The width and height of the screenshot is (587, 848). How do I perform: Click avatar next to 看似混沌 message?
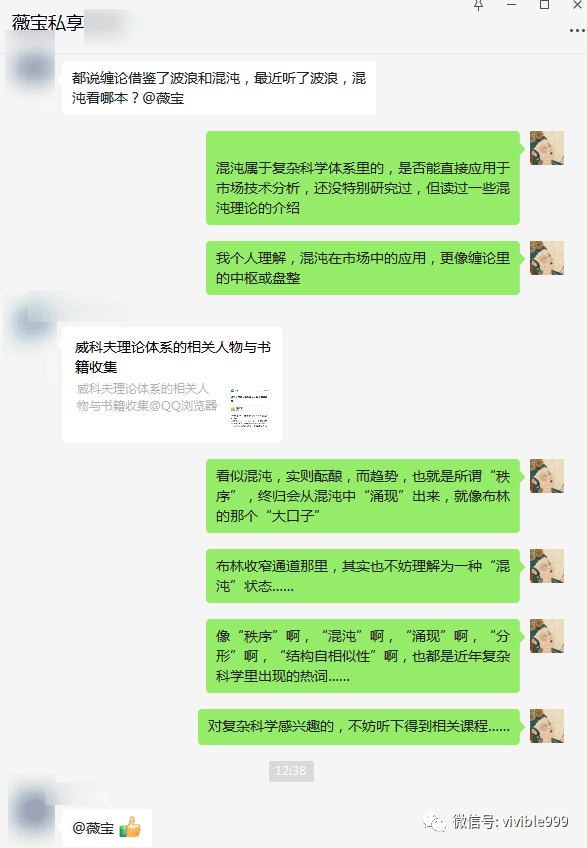(x=546, y=476)
